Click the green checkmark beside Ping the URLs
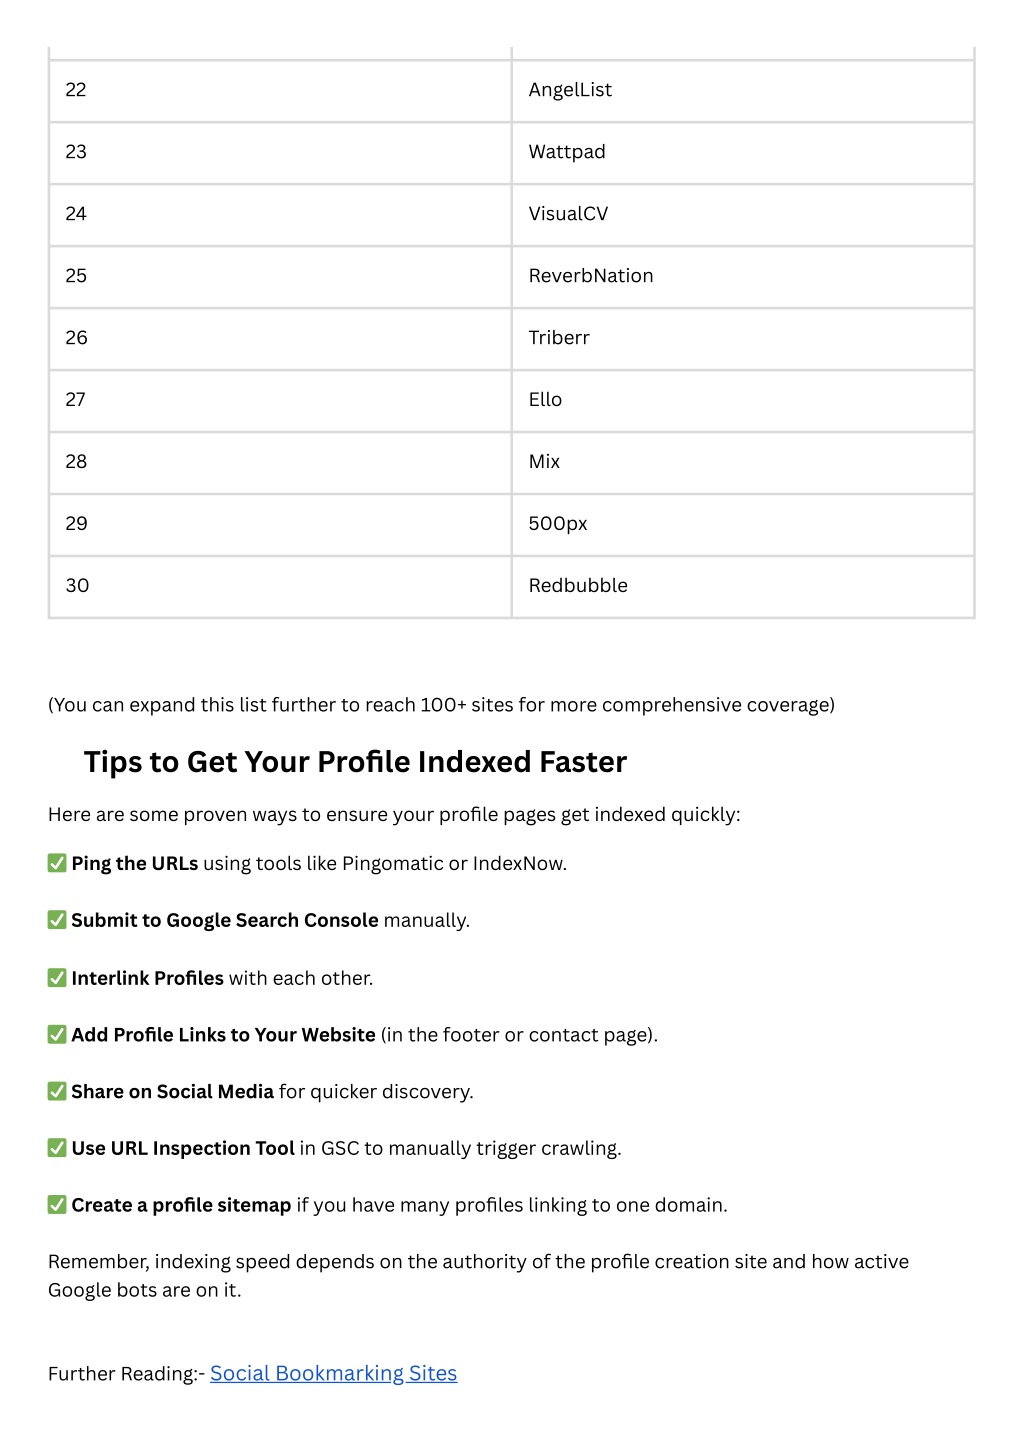 [57, 863]
